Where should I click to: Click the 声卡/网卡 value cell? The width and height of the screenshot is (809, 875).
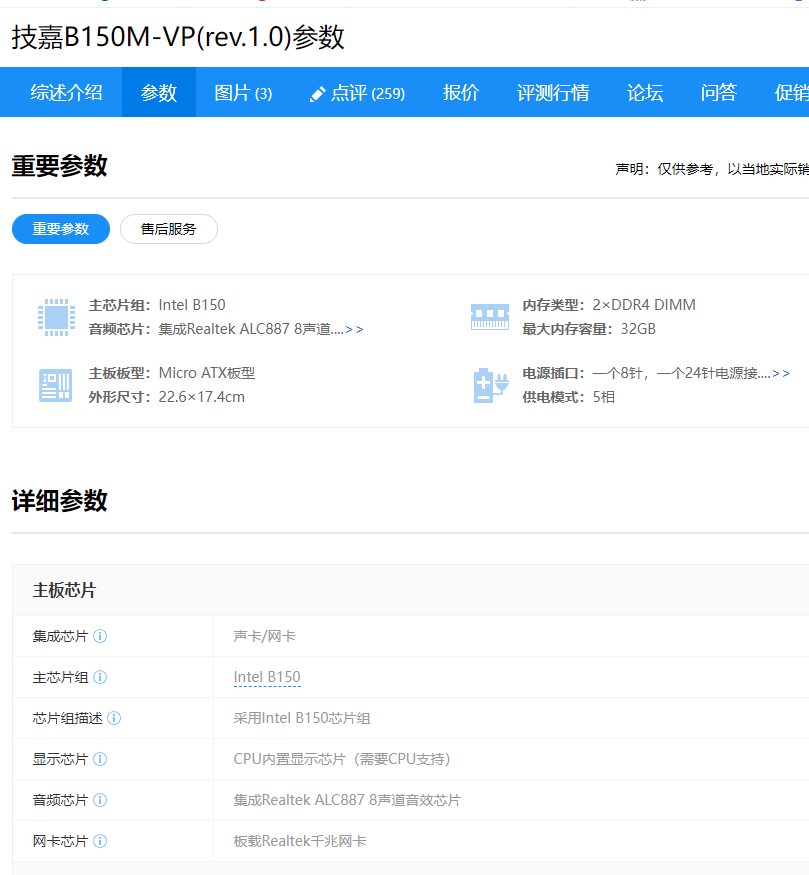coord(264,636)
